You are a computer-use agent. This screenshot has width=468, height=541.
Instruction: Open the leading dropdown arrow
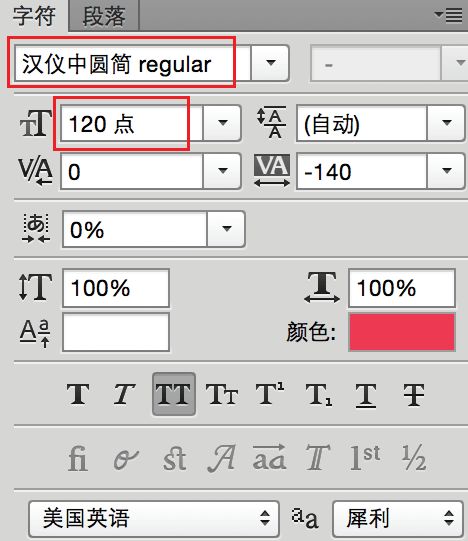[446, 123]
